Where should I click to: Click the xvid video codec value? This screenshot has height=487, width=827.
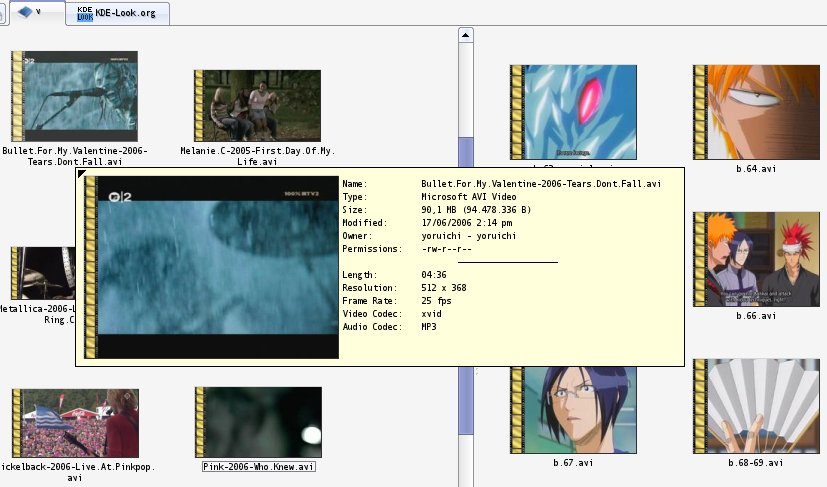click(431, 313)
